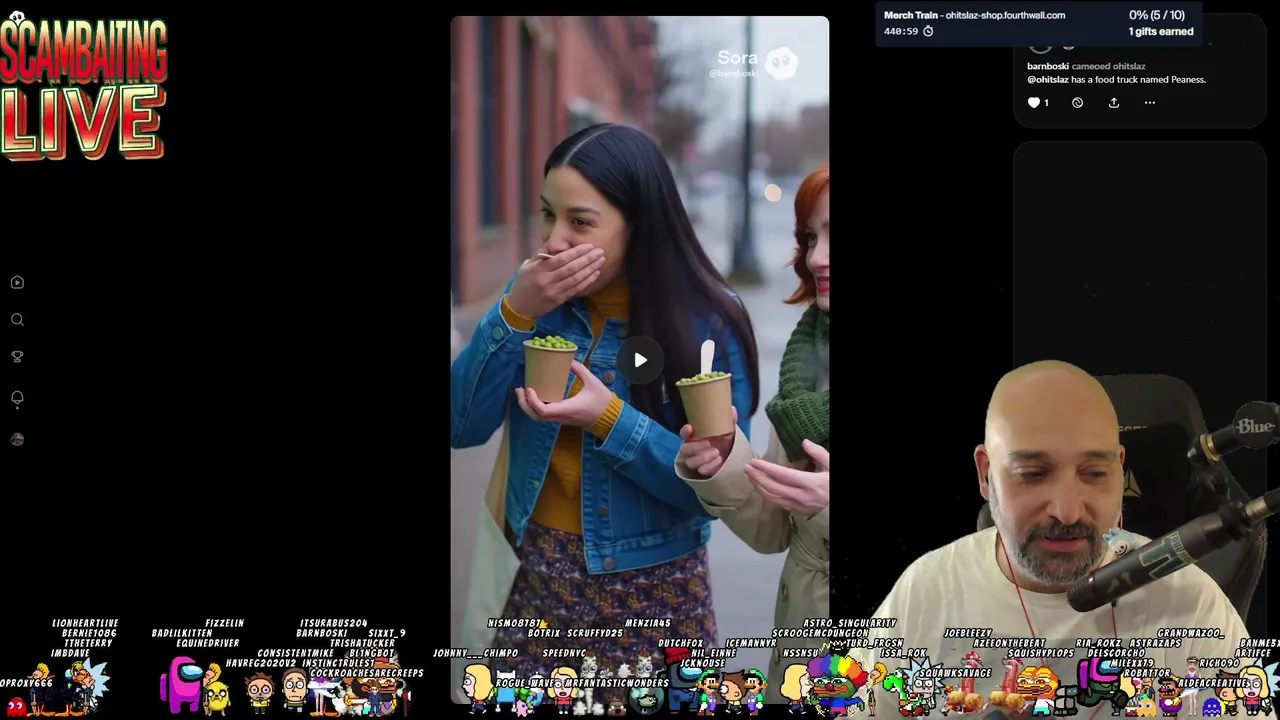Click the Scambaiting Live logo
This screenshot has height=720, width=1280.
[x=84, y=88]
